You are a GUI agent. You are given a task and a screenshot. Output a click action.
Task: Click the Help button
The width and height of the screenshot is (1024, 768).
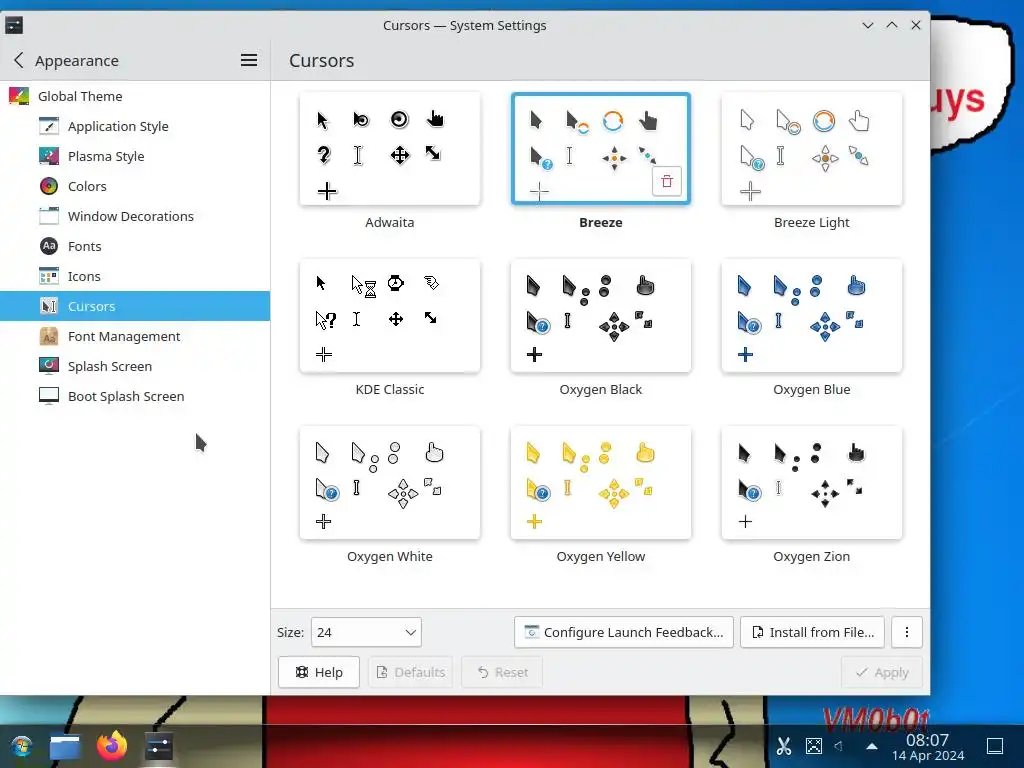[319, 672]
